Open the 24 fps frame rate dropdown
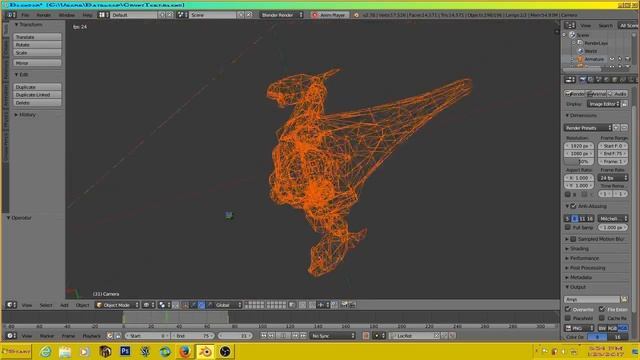The height and width of the screenshot is (360, 640). (613, 178)
